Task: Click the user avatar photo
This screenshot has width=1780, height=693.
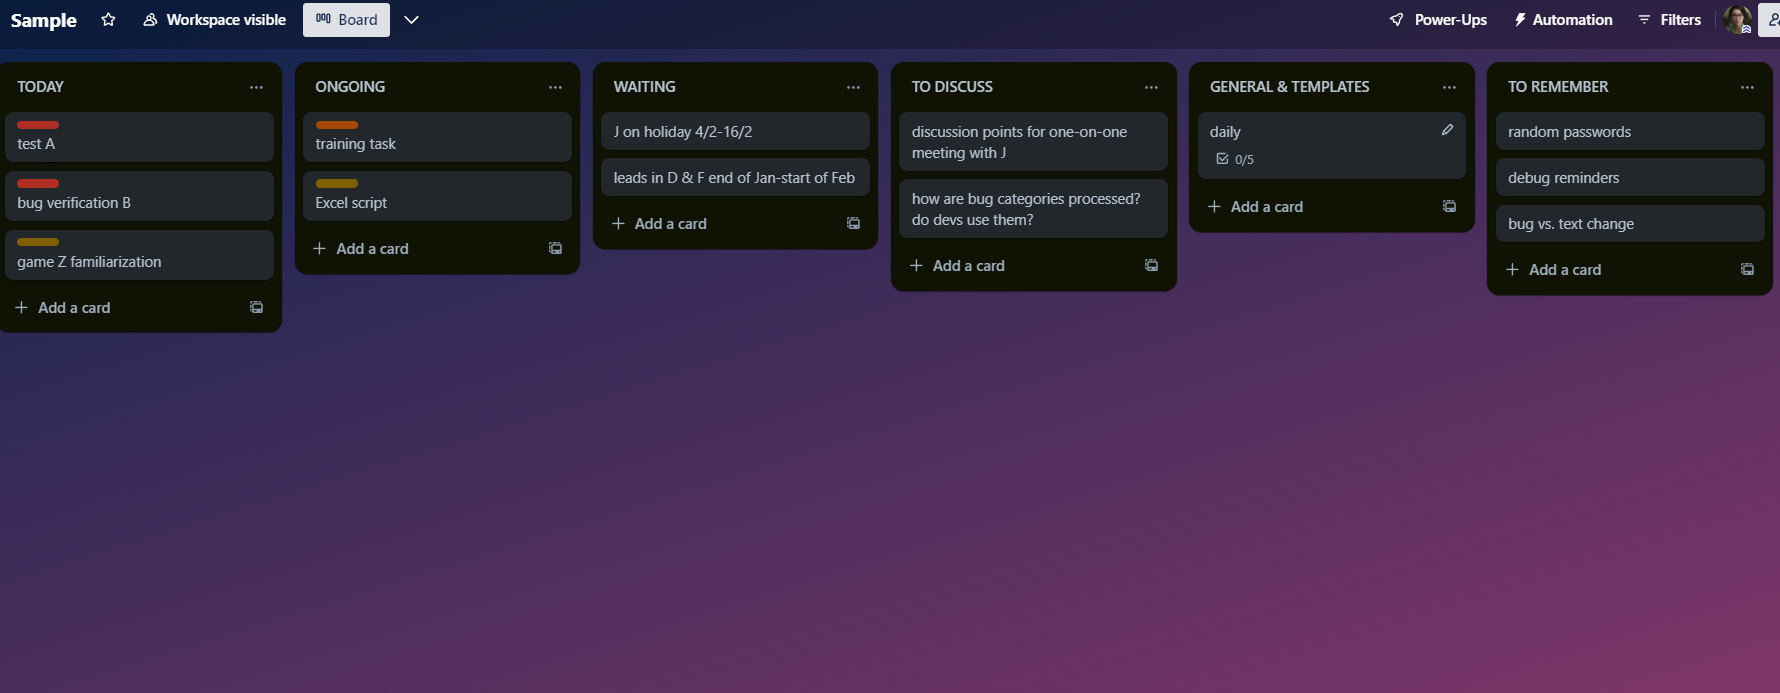Action: pyautogui.click(x=1737, y=19)
